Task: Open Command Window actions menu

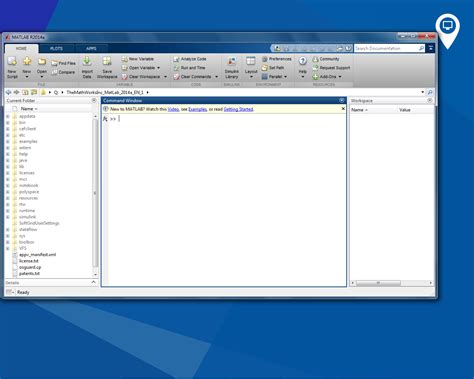Action: [x=342, y=100]
